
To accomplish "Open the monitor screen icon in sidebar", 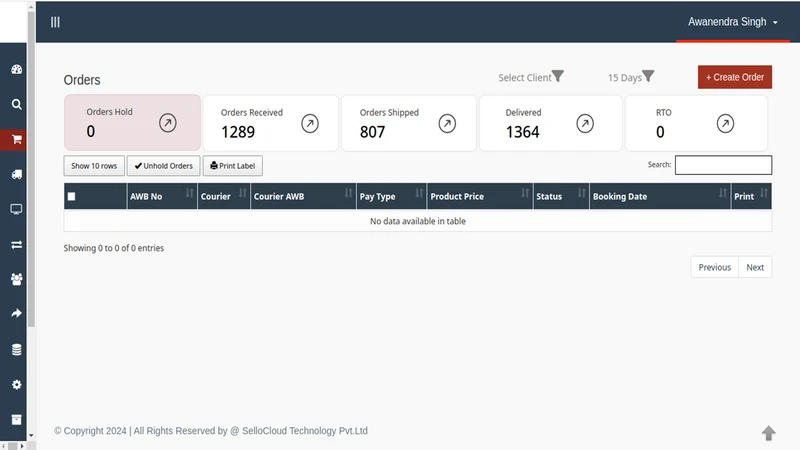I will [16, 209].
